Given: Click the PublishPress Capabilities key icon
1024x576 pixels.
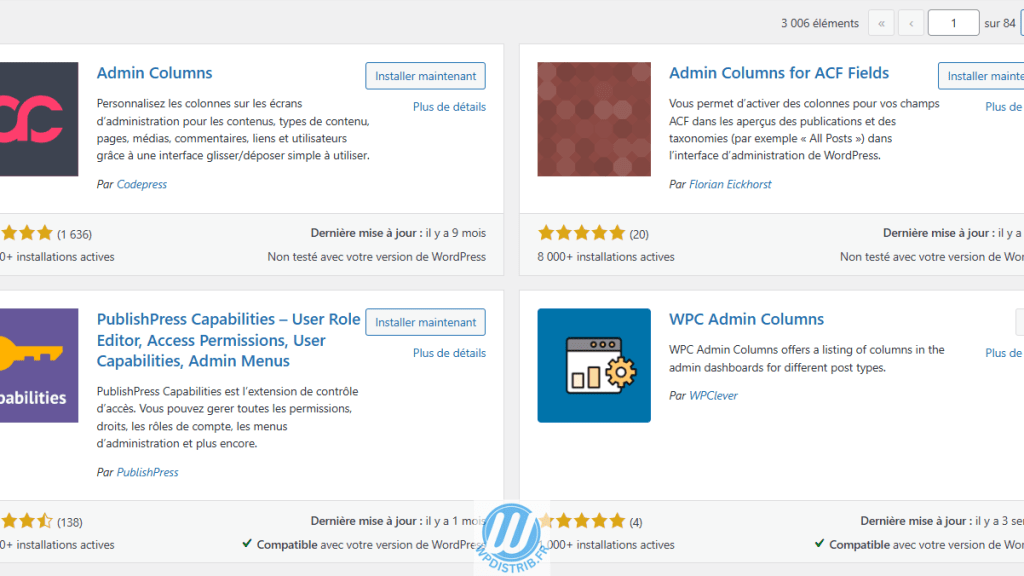Looking at the screenshot, I should tap(39, 365).
